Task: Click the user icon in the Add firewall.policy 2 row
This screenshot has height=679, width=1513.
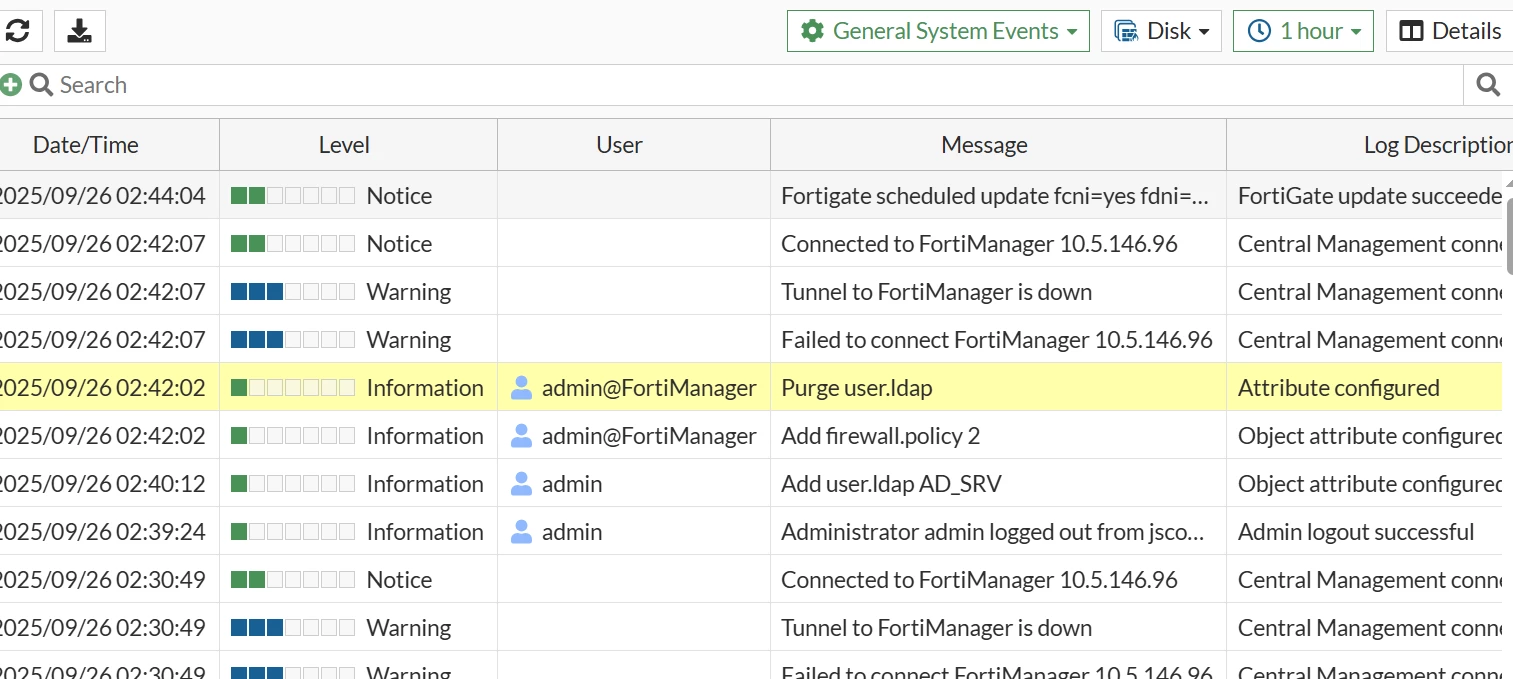Action: tap(521, 436)
